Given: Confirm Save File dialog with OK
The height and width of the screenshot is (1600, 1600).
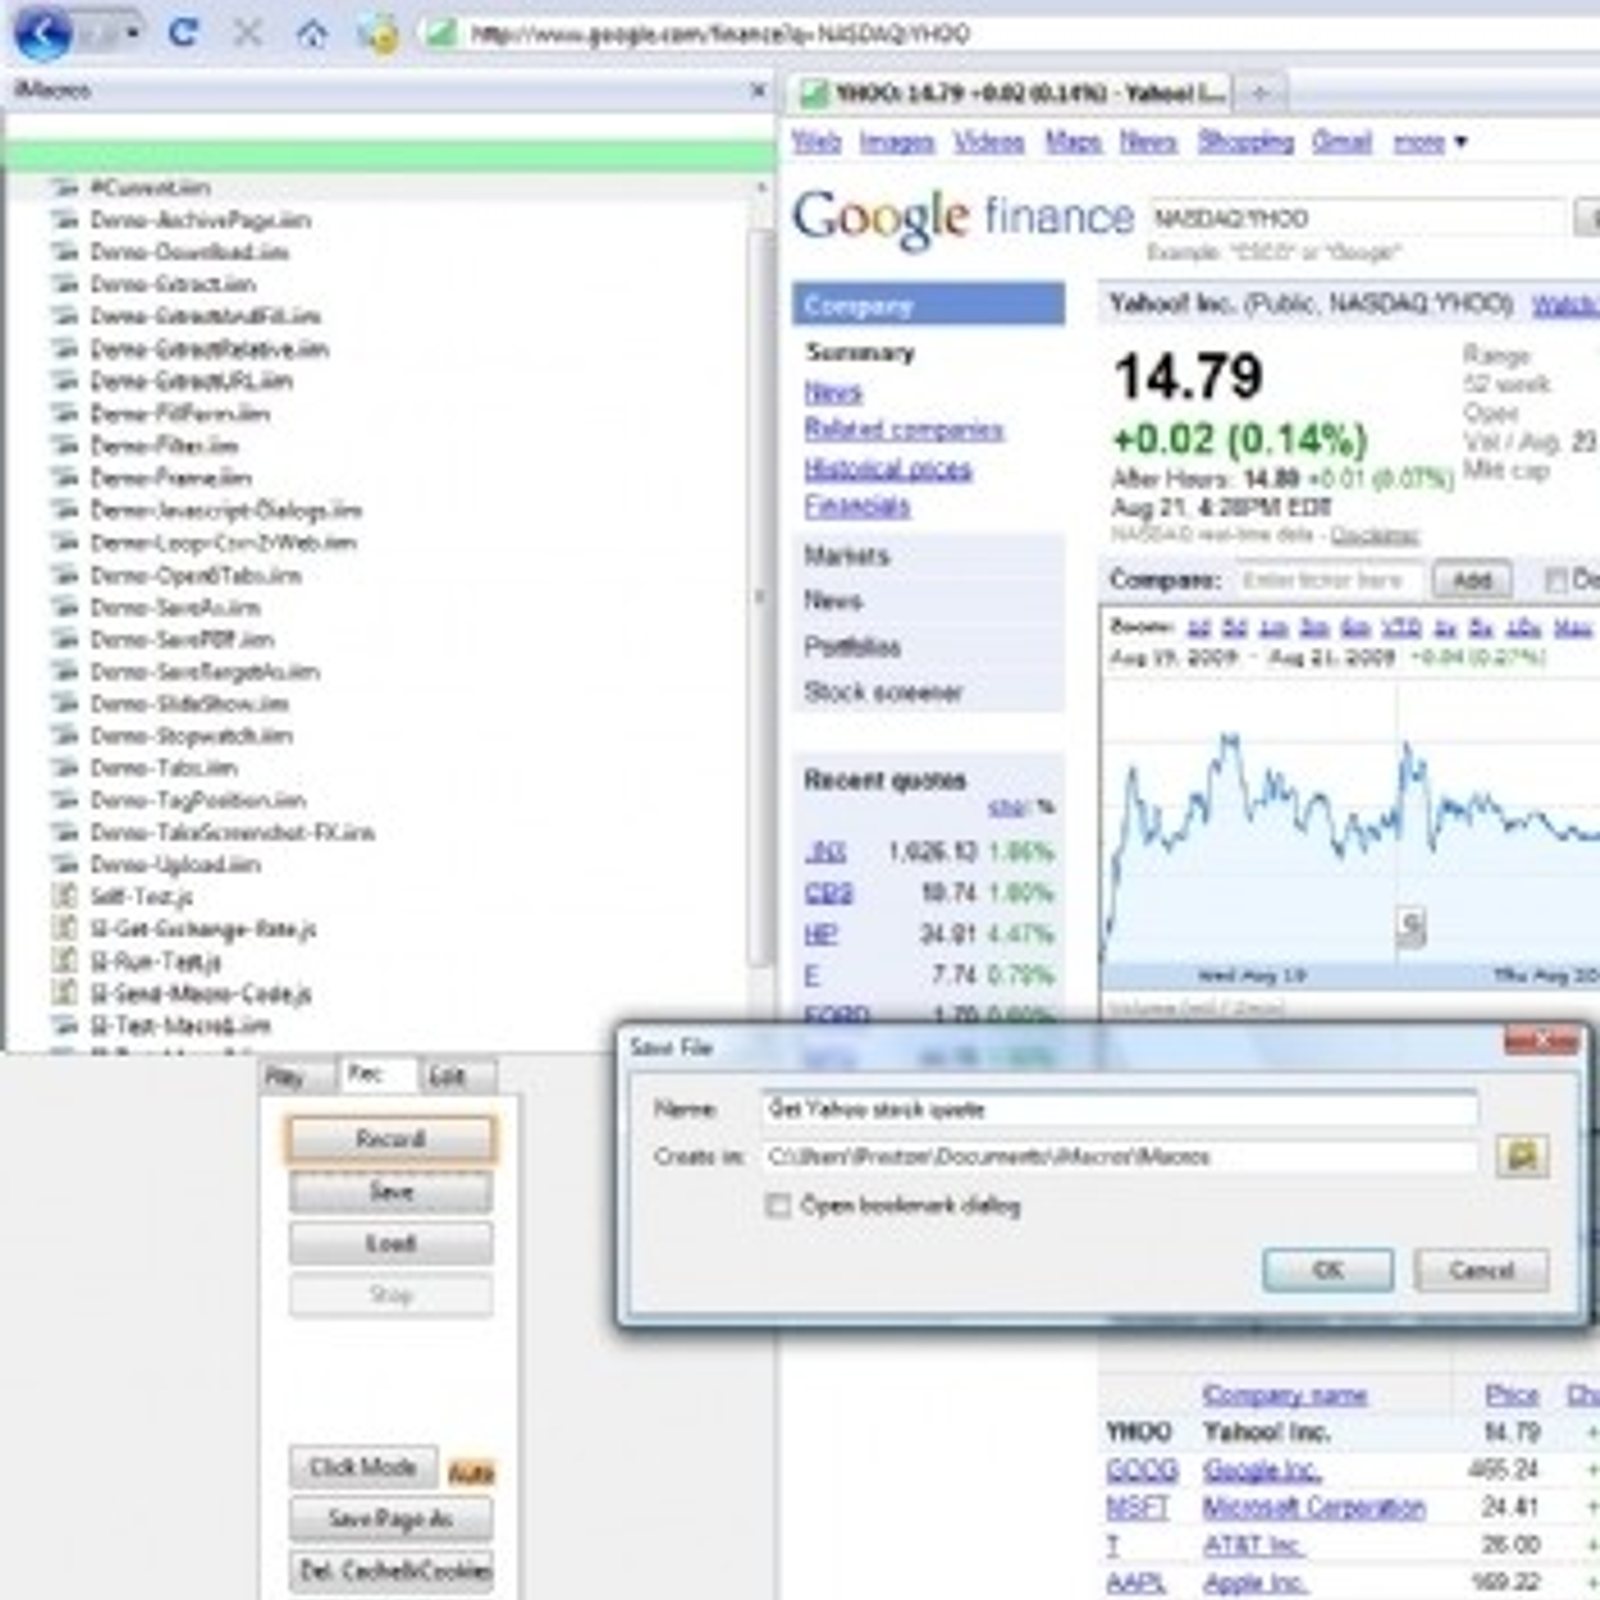Looking at the screenshot, I should click(1328, 1271).
